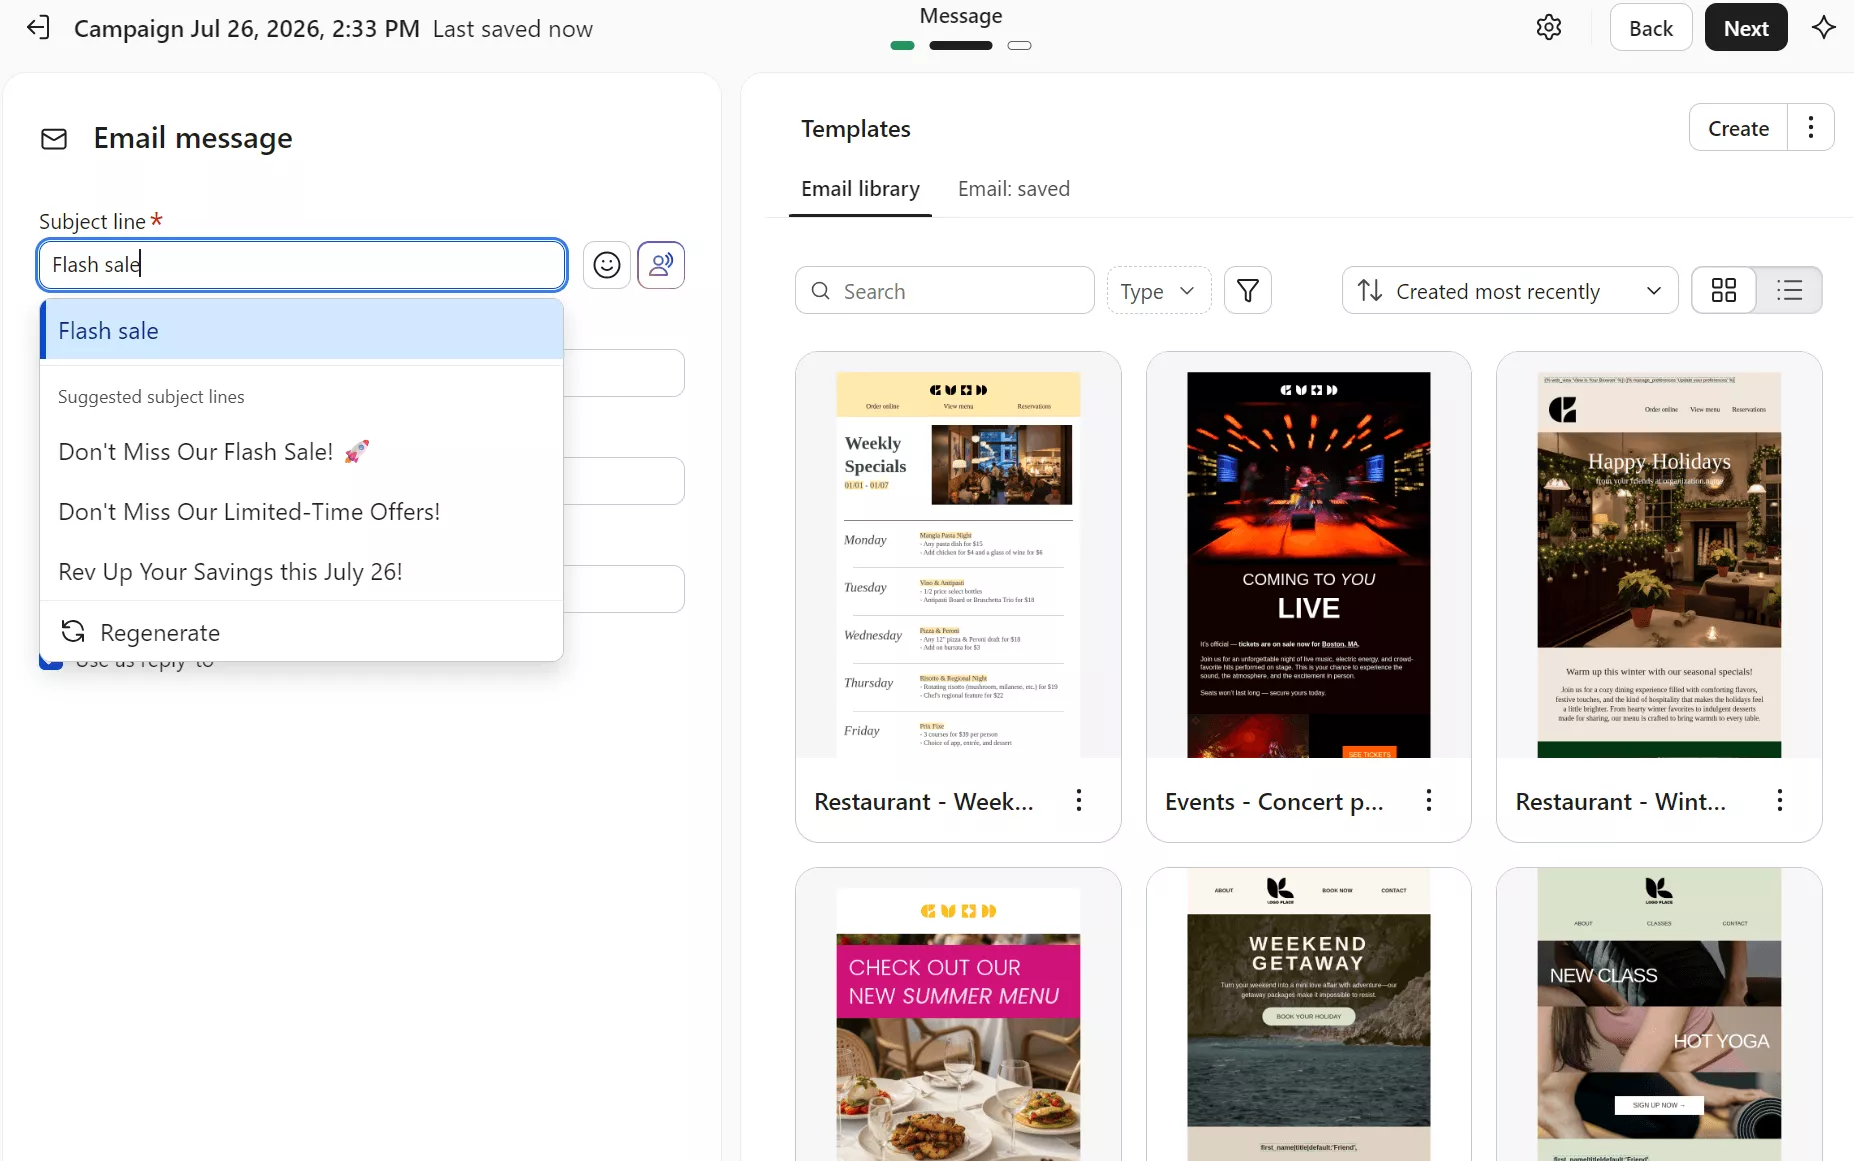Choose 'Don't Miss Our Flash Sale!' suggestion
Screen dimensions: 1854x1161
tap(301, 452)
